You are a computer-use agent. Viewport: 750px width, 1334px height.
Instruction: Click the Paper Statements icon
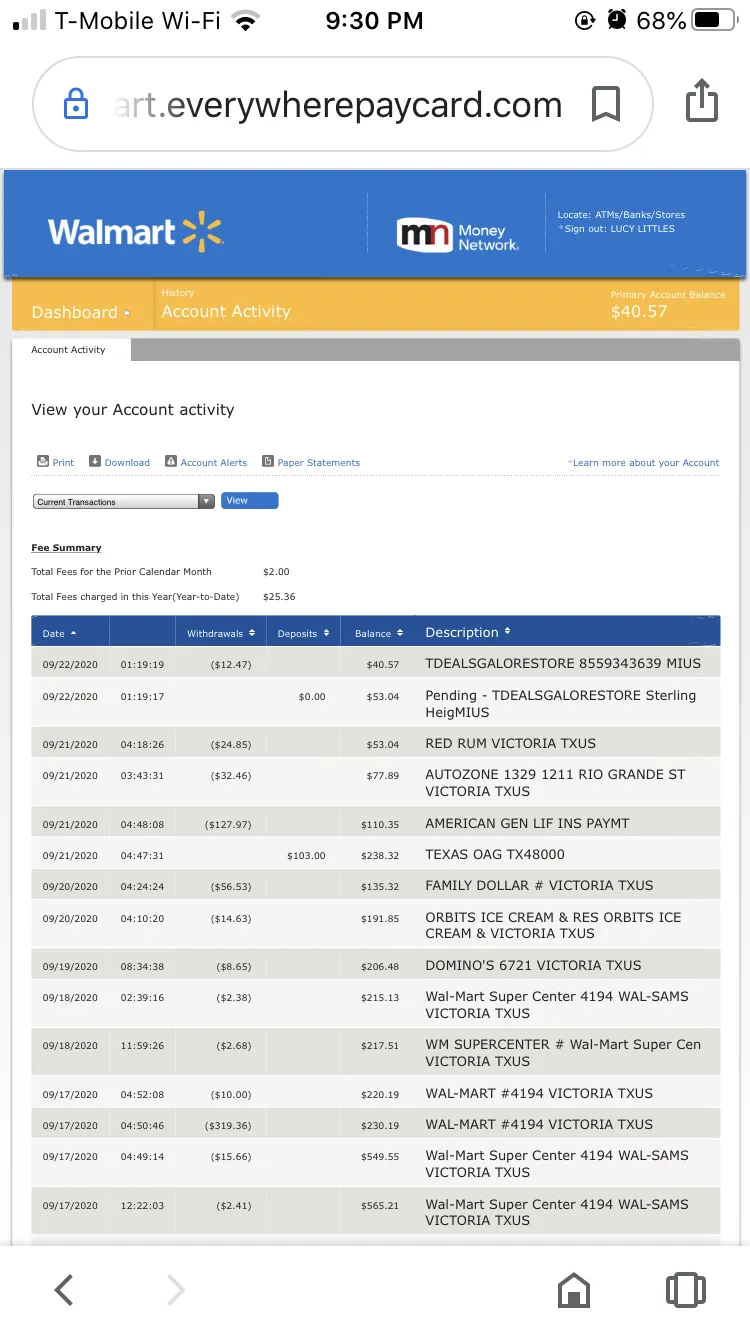(x=268, y=462)
